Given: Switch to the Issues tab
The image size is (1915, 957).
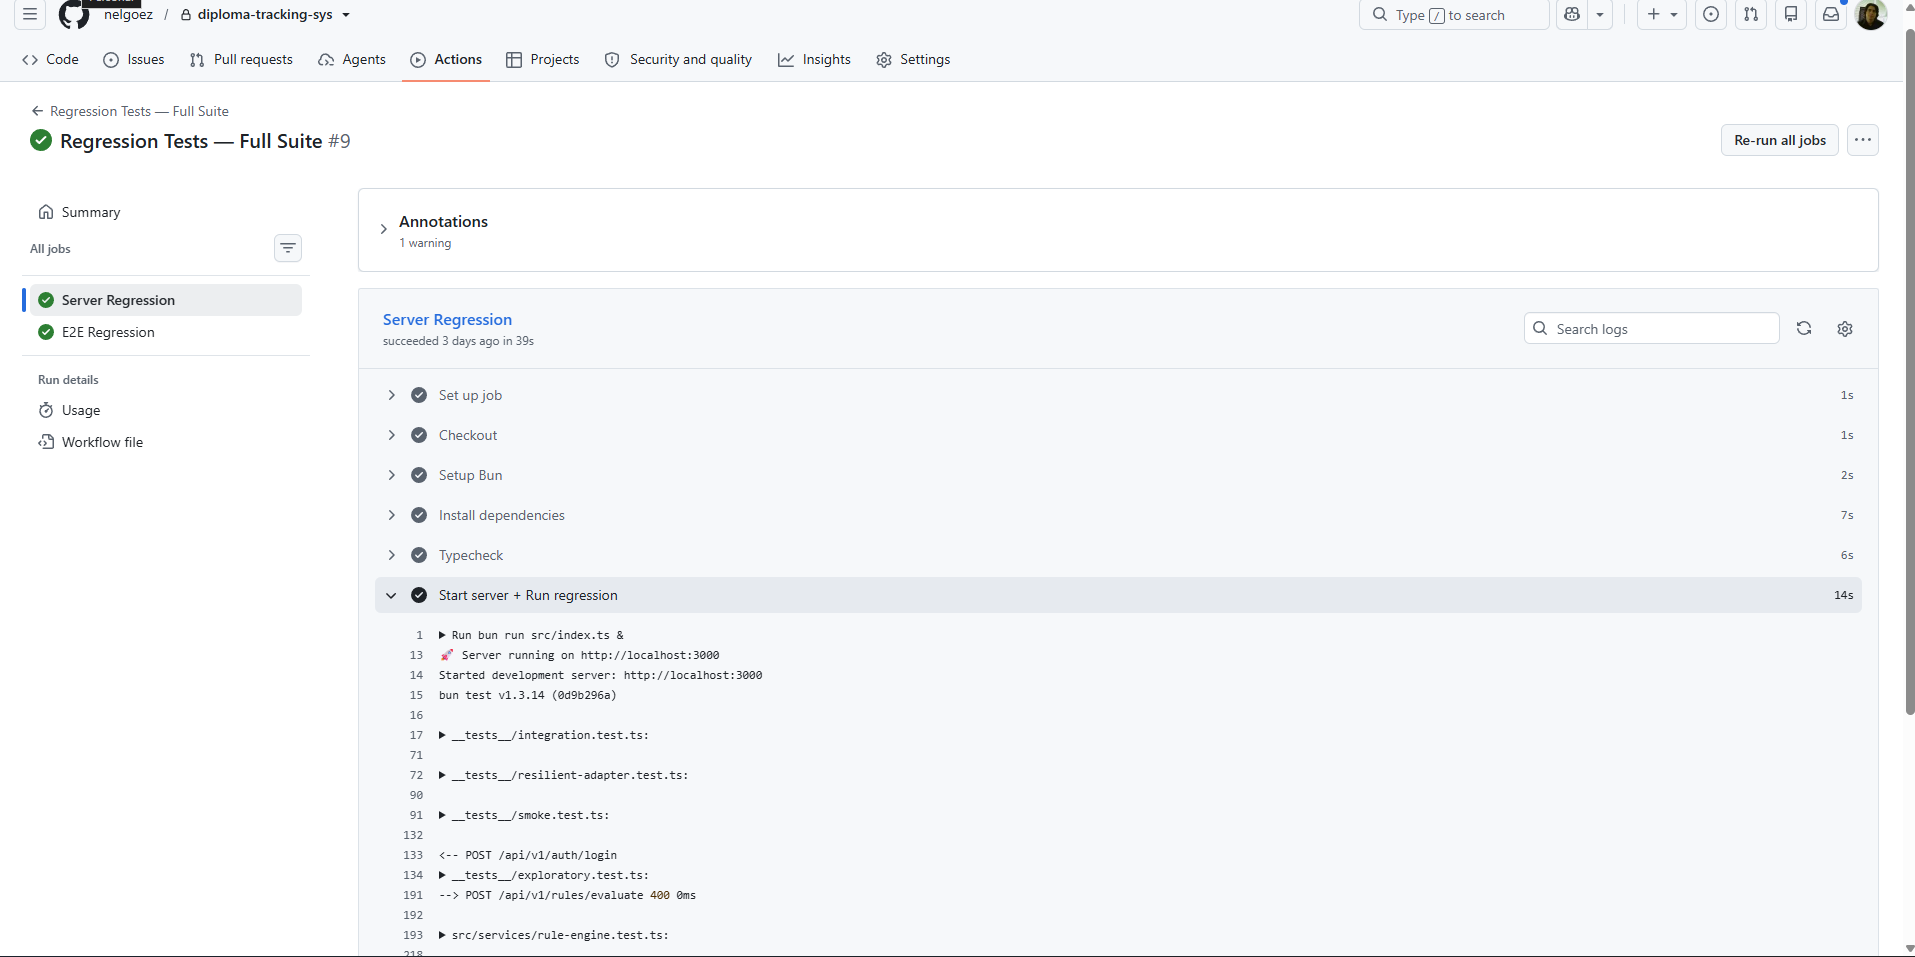Looking at the screenshot, I should (134, 60).
